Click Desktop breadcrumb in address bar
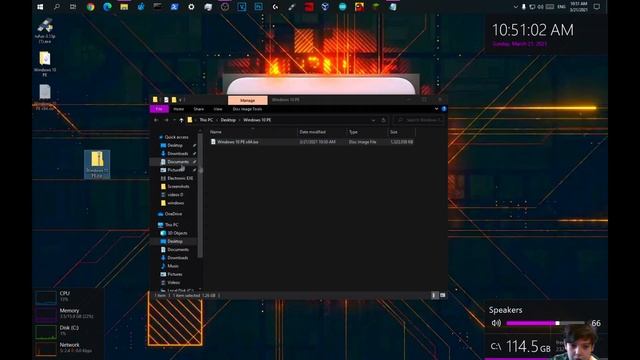 pyautogui.click(x=228, y=120)
